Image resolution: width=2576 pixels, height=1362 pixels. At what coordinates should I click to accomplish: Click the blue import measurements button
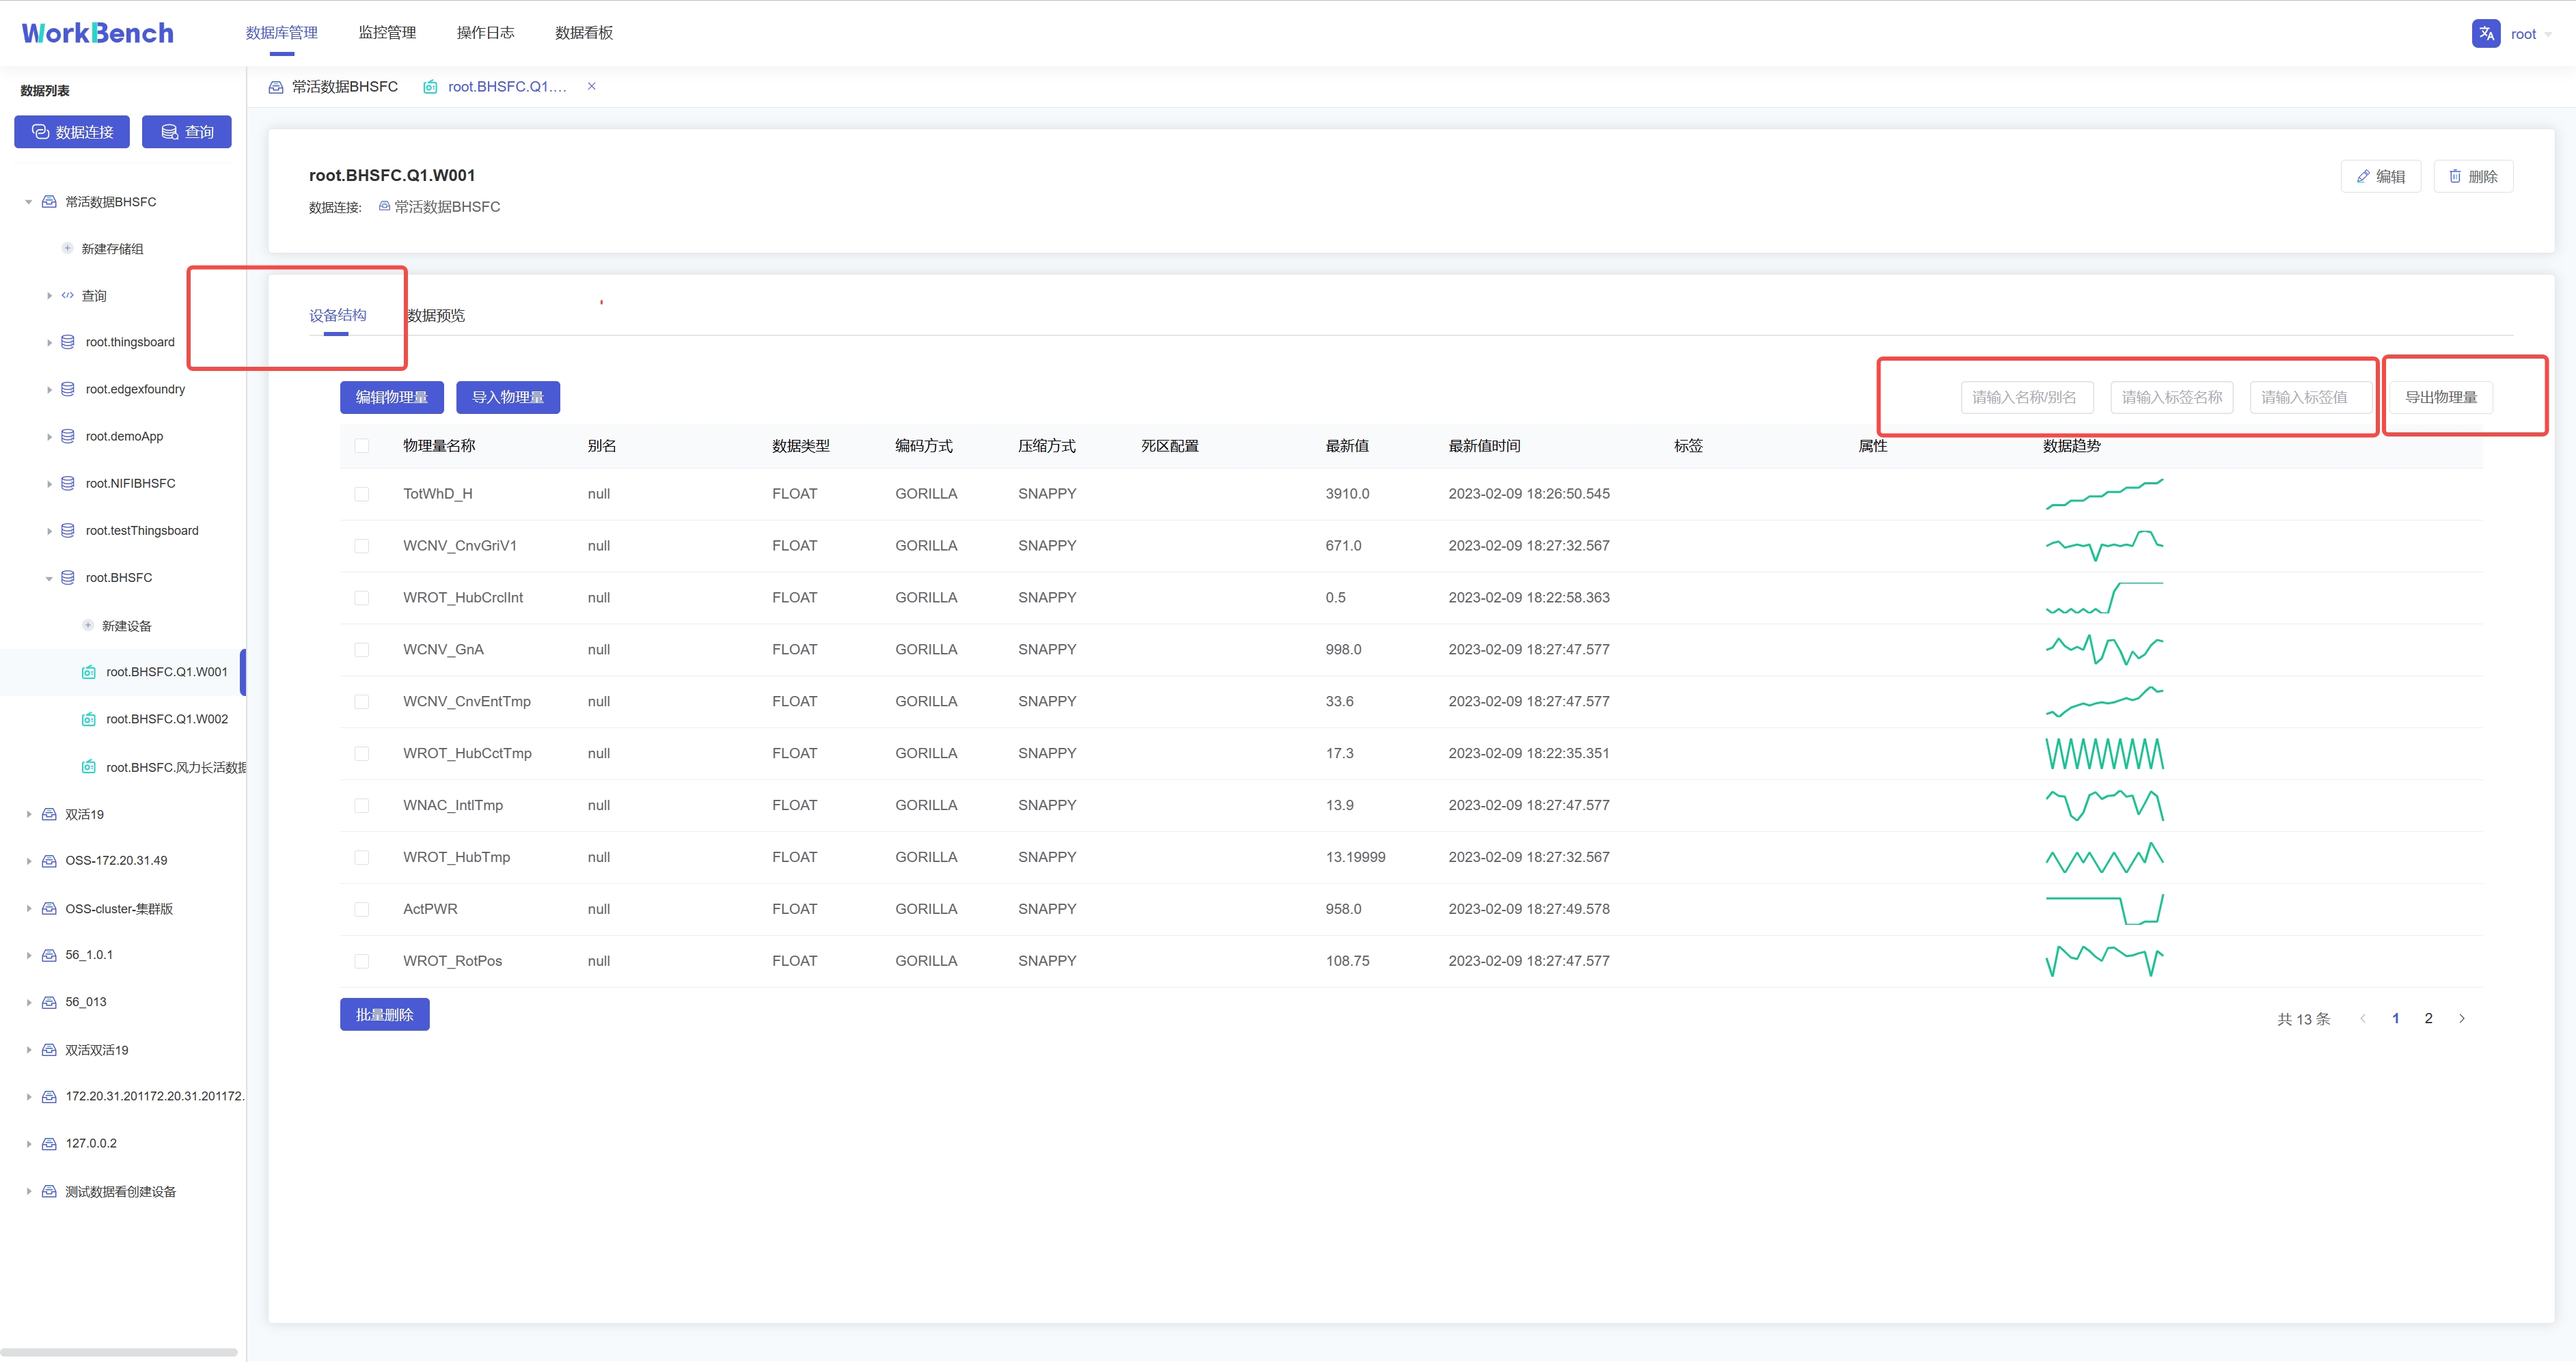coord(507,397)
